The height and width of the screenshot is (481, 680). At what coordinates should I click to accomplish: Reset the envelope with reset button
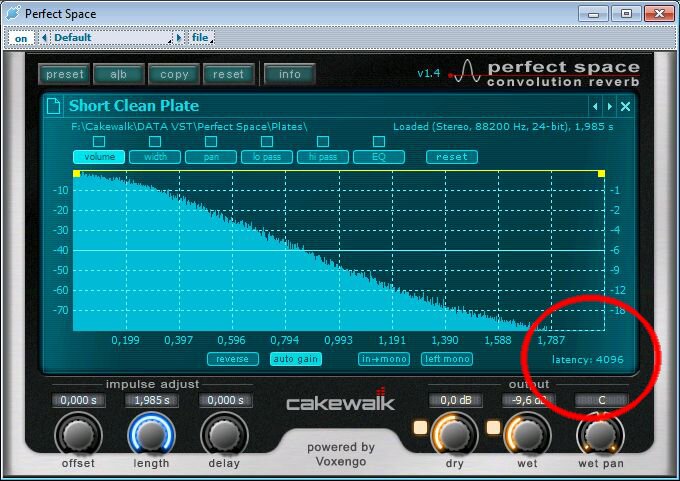[x=452, y=157]
